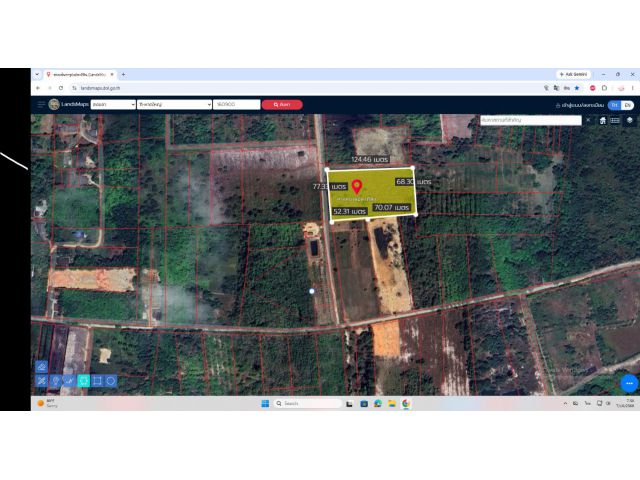Select the pin marker drawing tool
Screen dimensions: 640x480
tap(56, 381)
